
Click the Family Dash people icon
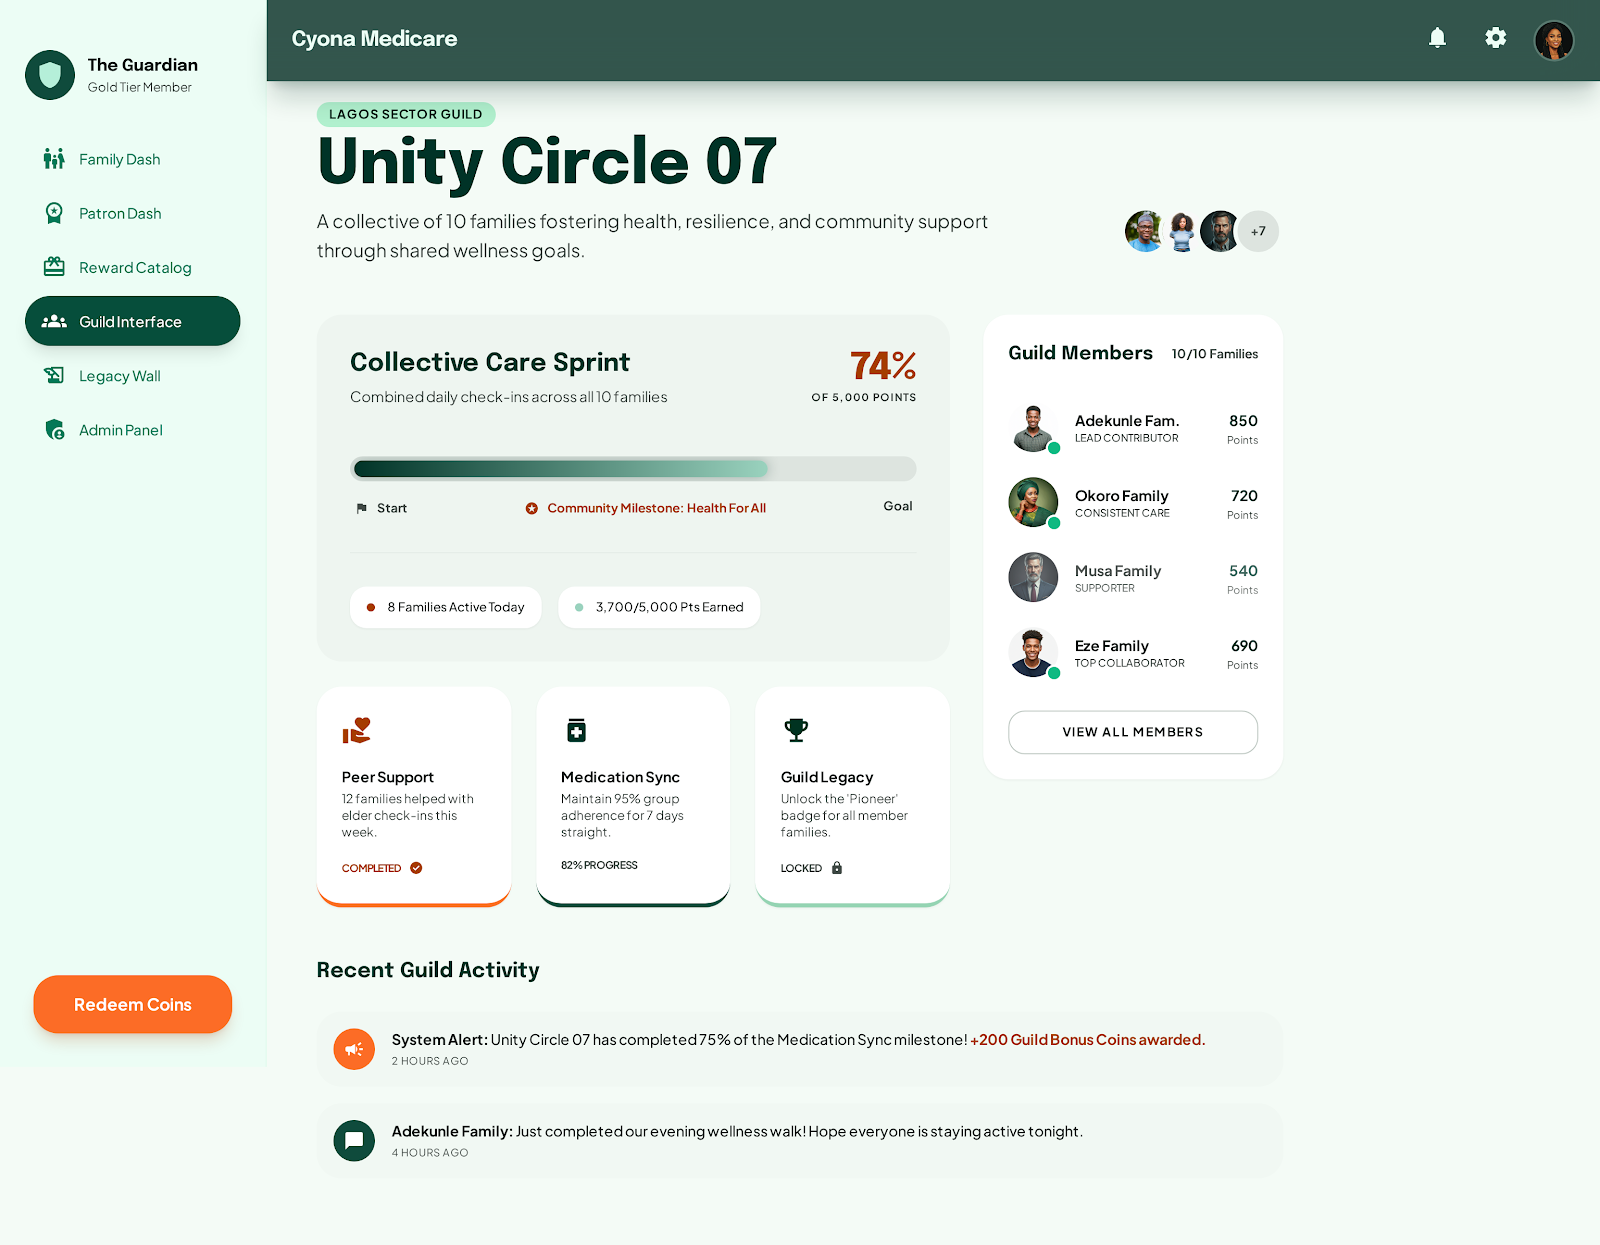54,159
